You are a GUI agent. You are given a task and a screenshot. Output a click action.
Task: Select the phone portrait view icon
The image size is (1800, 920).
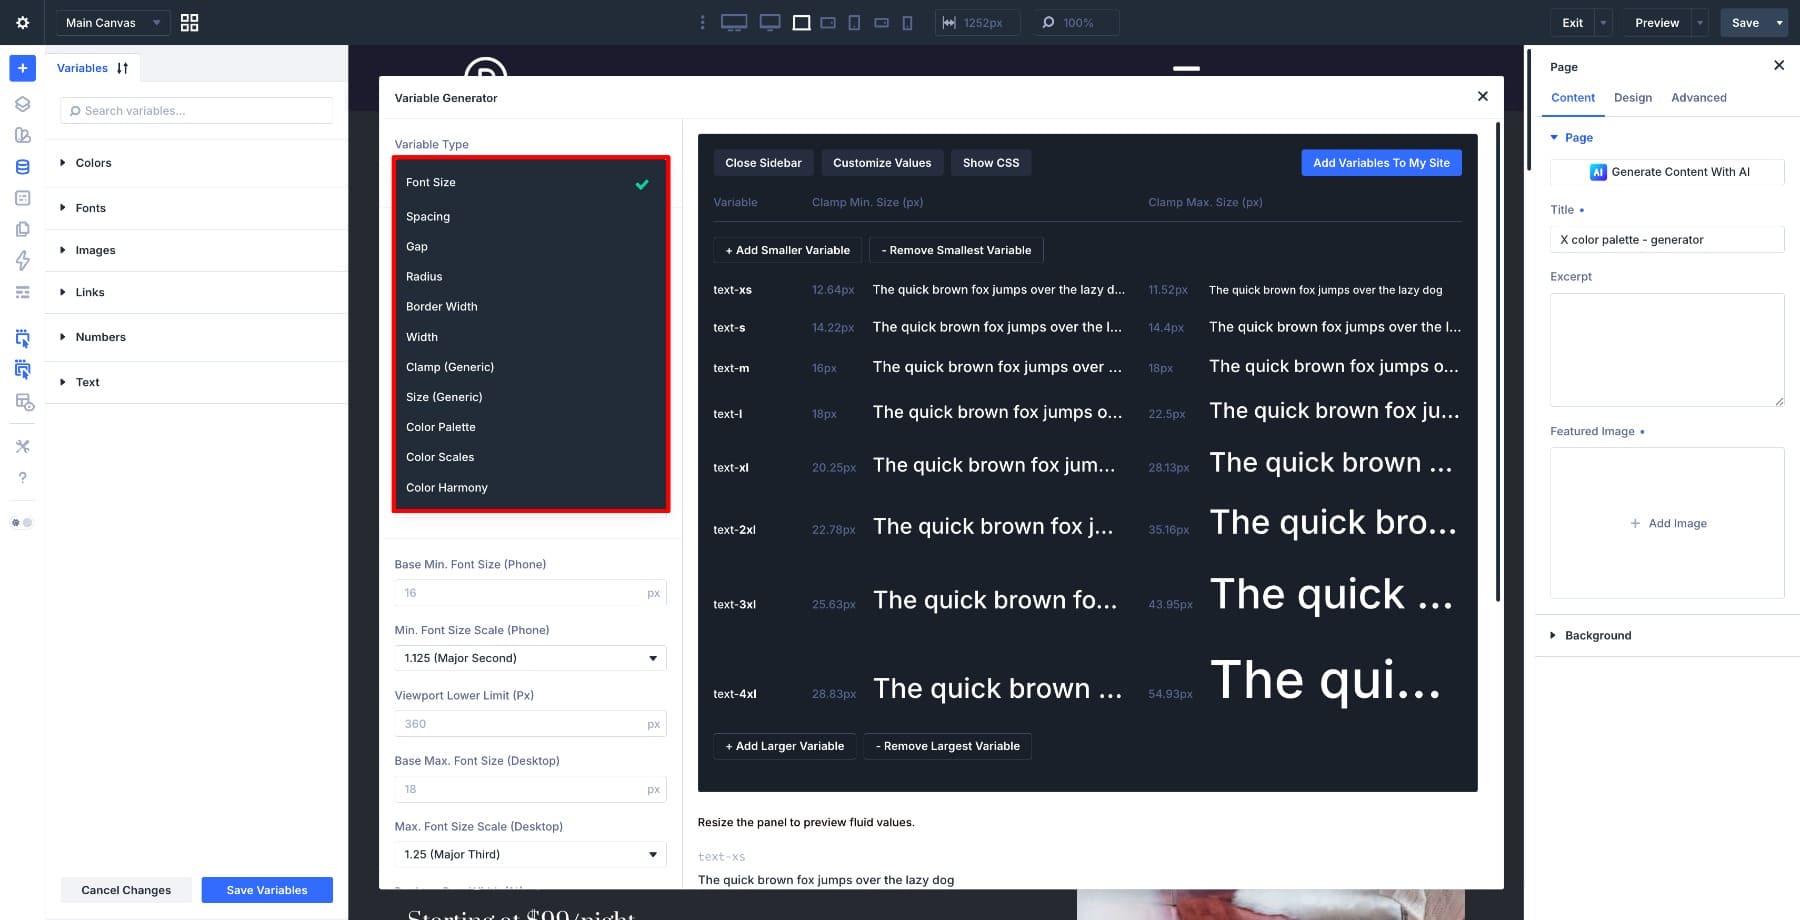(x=907, y=22)
